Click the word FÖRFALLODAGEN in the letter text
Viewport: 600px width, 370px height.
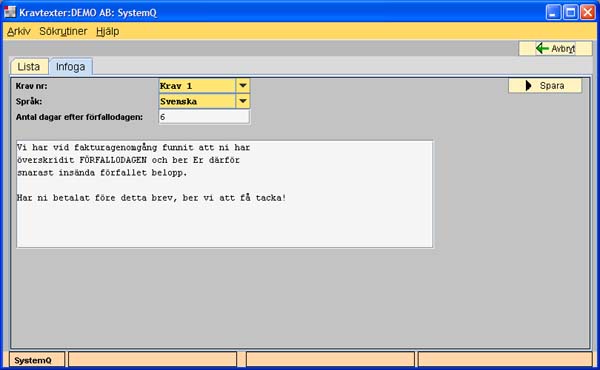coord(113,160)
